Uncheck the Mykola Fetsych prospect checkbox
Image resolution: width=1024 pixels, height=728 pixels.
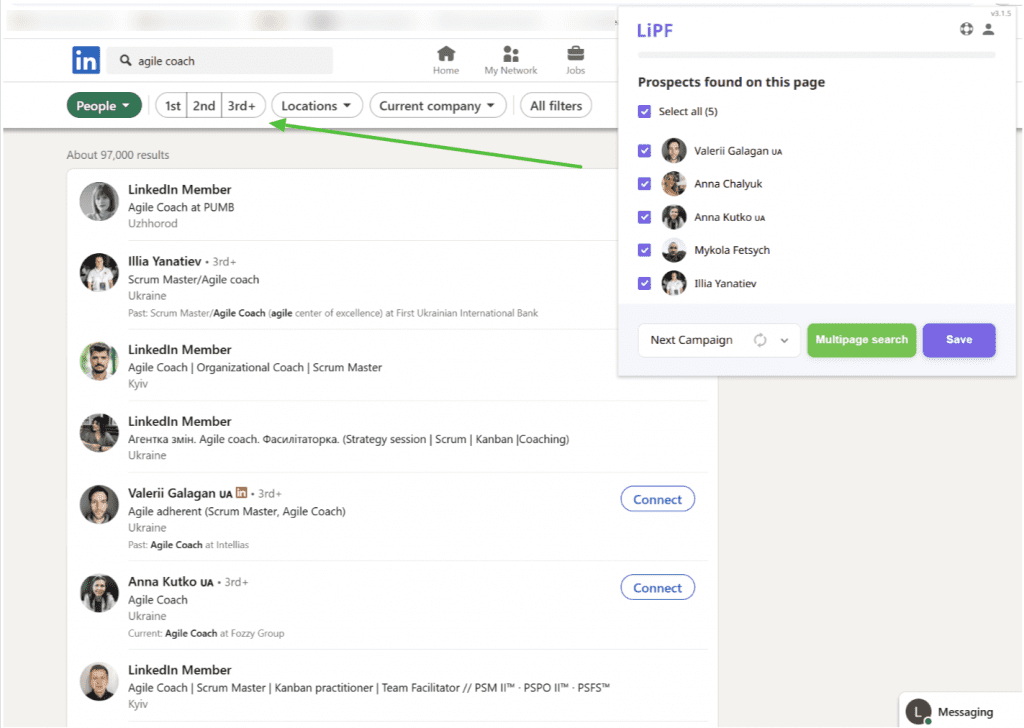tap(645, 250)
